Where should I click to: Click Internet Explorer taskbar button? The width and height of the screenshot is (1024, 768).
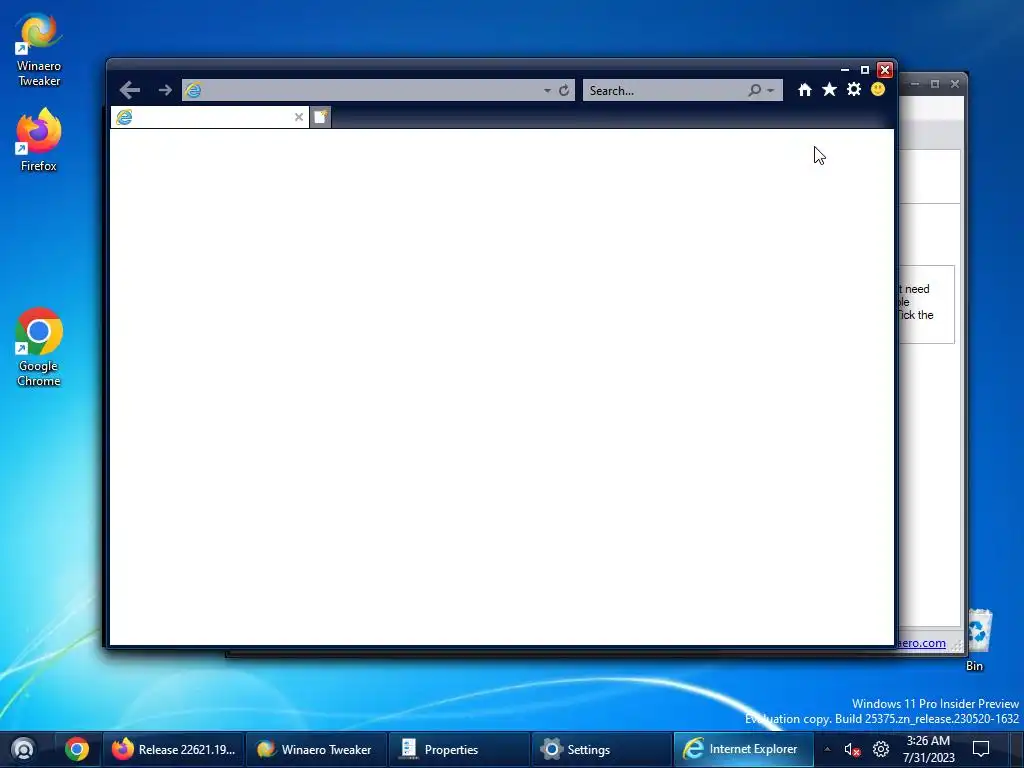click(x=744, y=749)
